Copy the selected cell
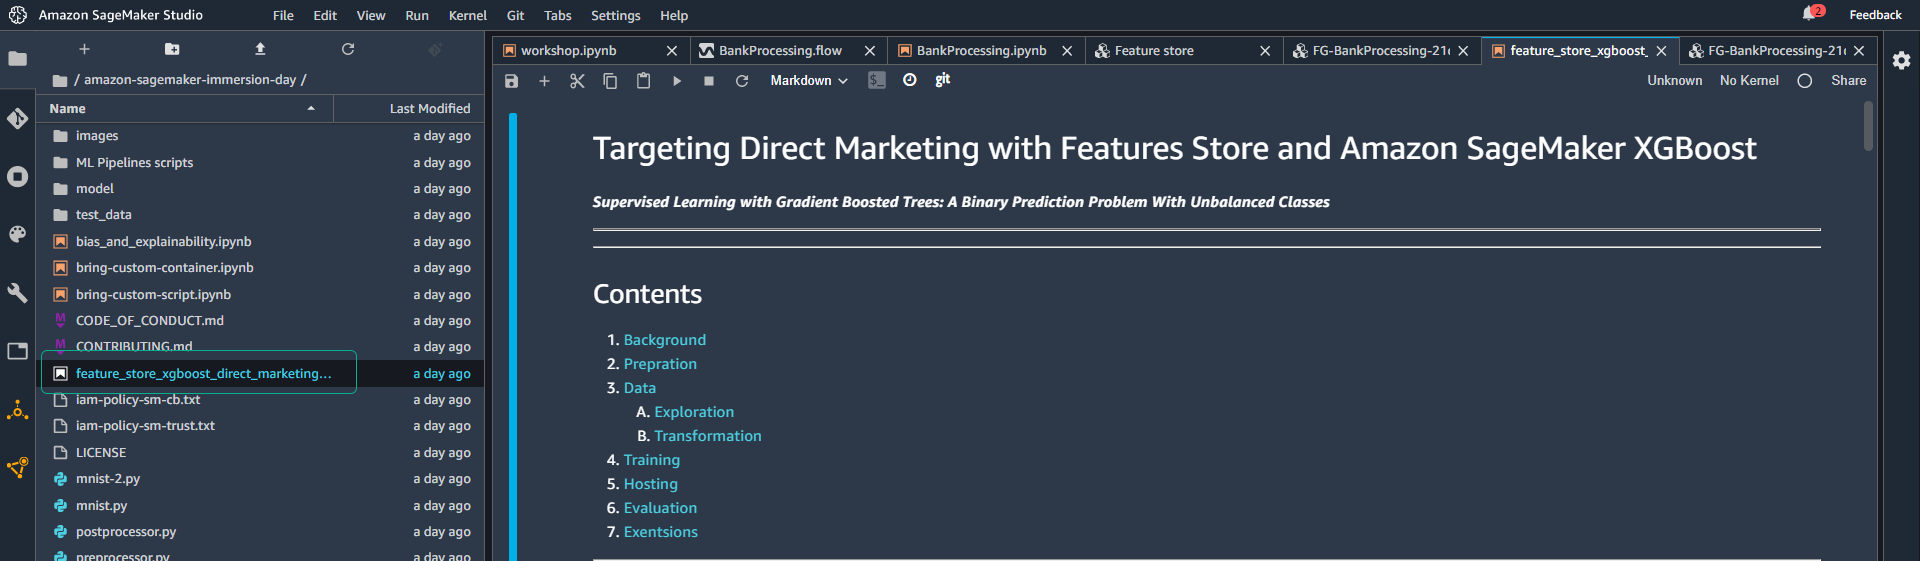 coord(610,81)
